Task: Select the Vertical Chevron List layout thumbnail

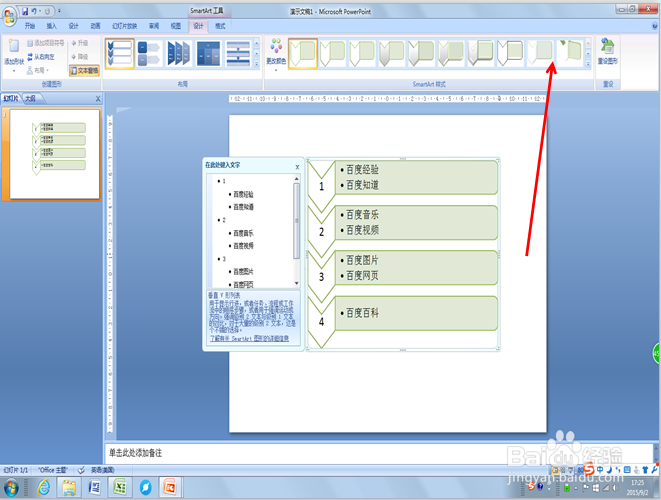Action: tap(120, 54)
